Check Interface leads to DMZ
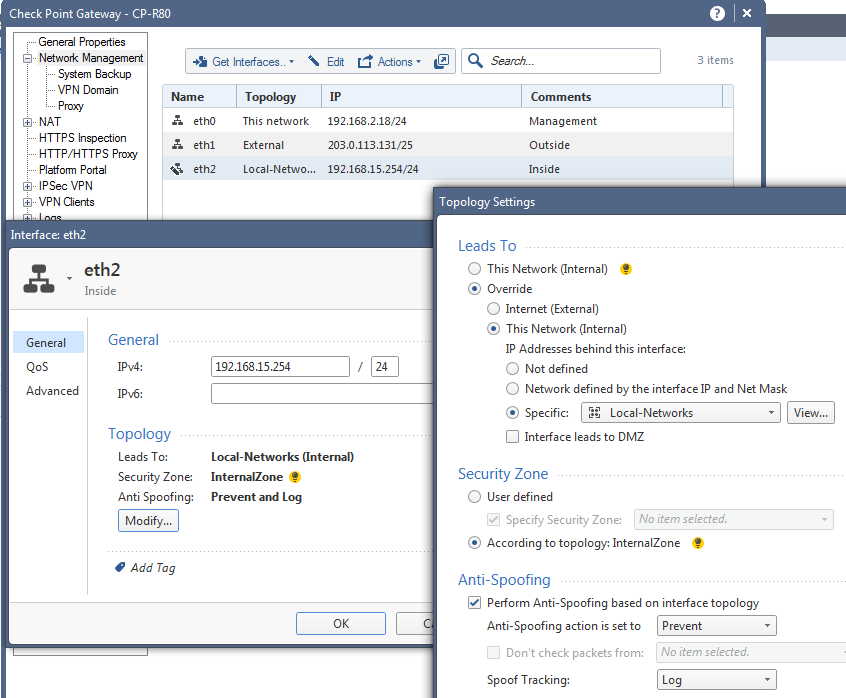This screenshot has height=698, width=846. tap(512, 436)
